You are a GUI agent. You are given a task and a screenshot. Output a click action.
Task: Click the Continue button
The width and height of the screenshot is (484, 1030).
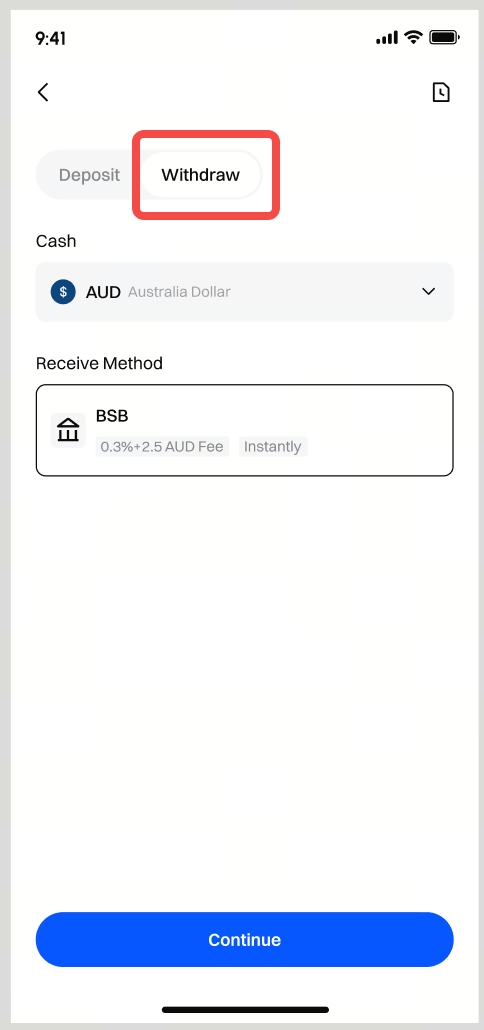(244, 939)
